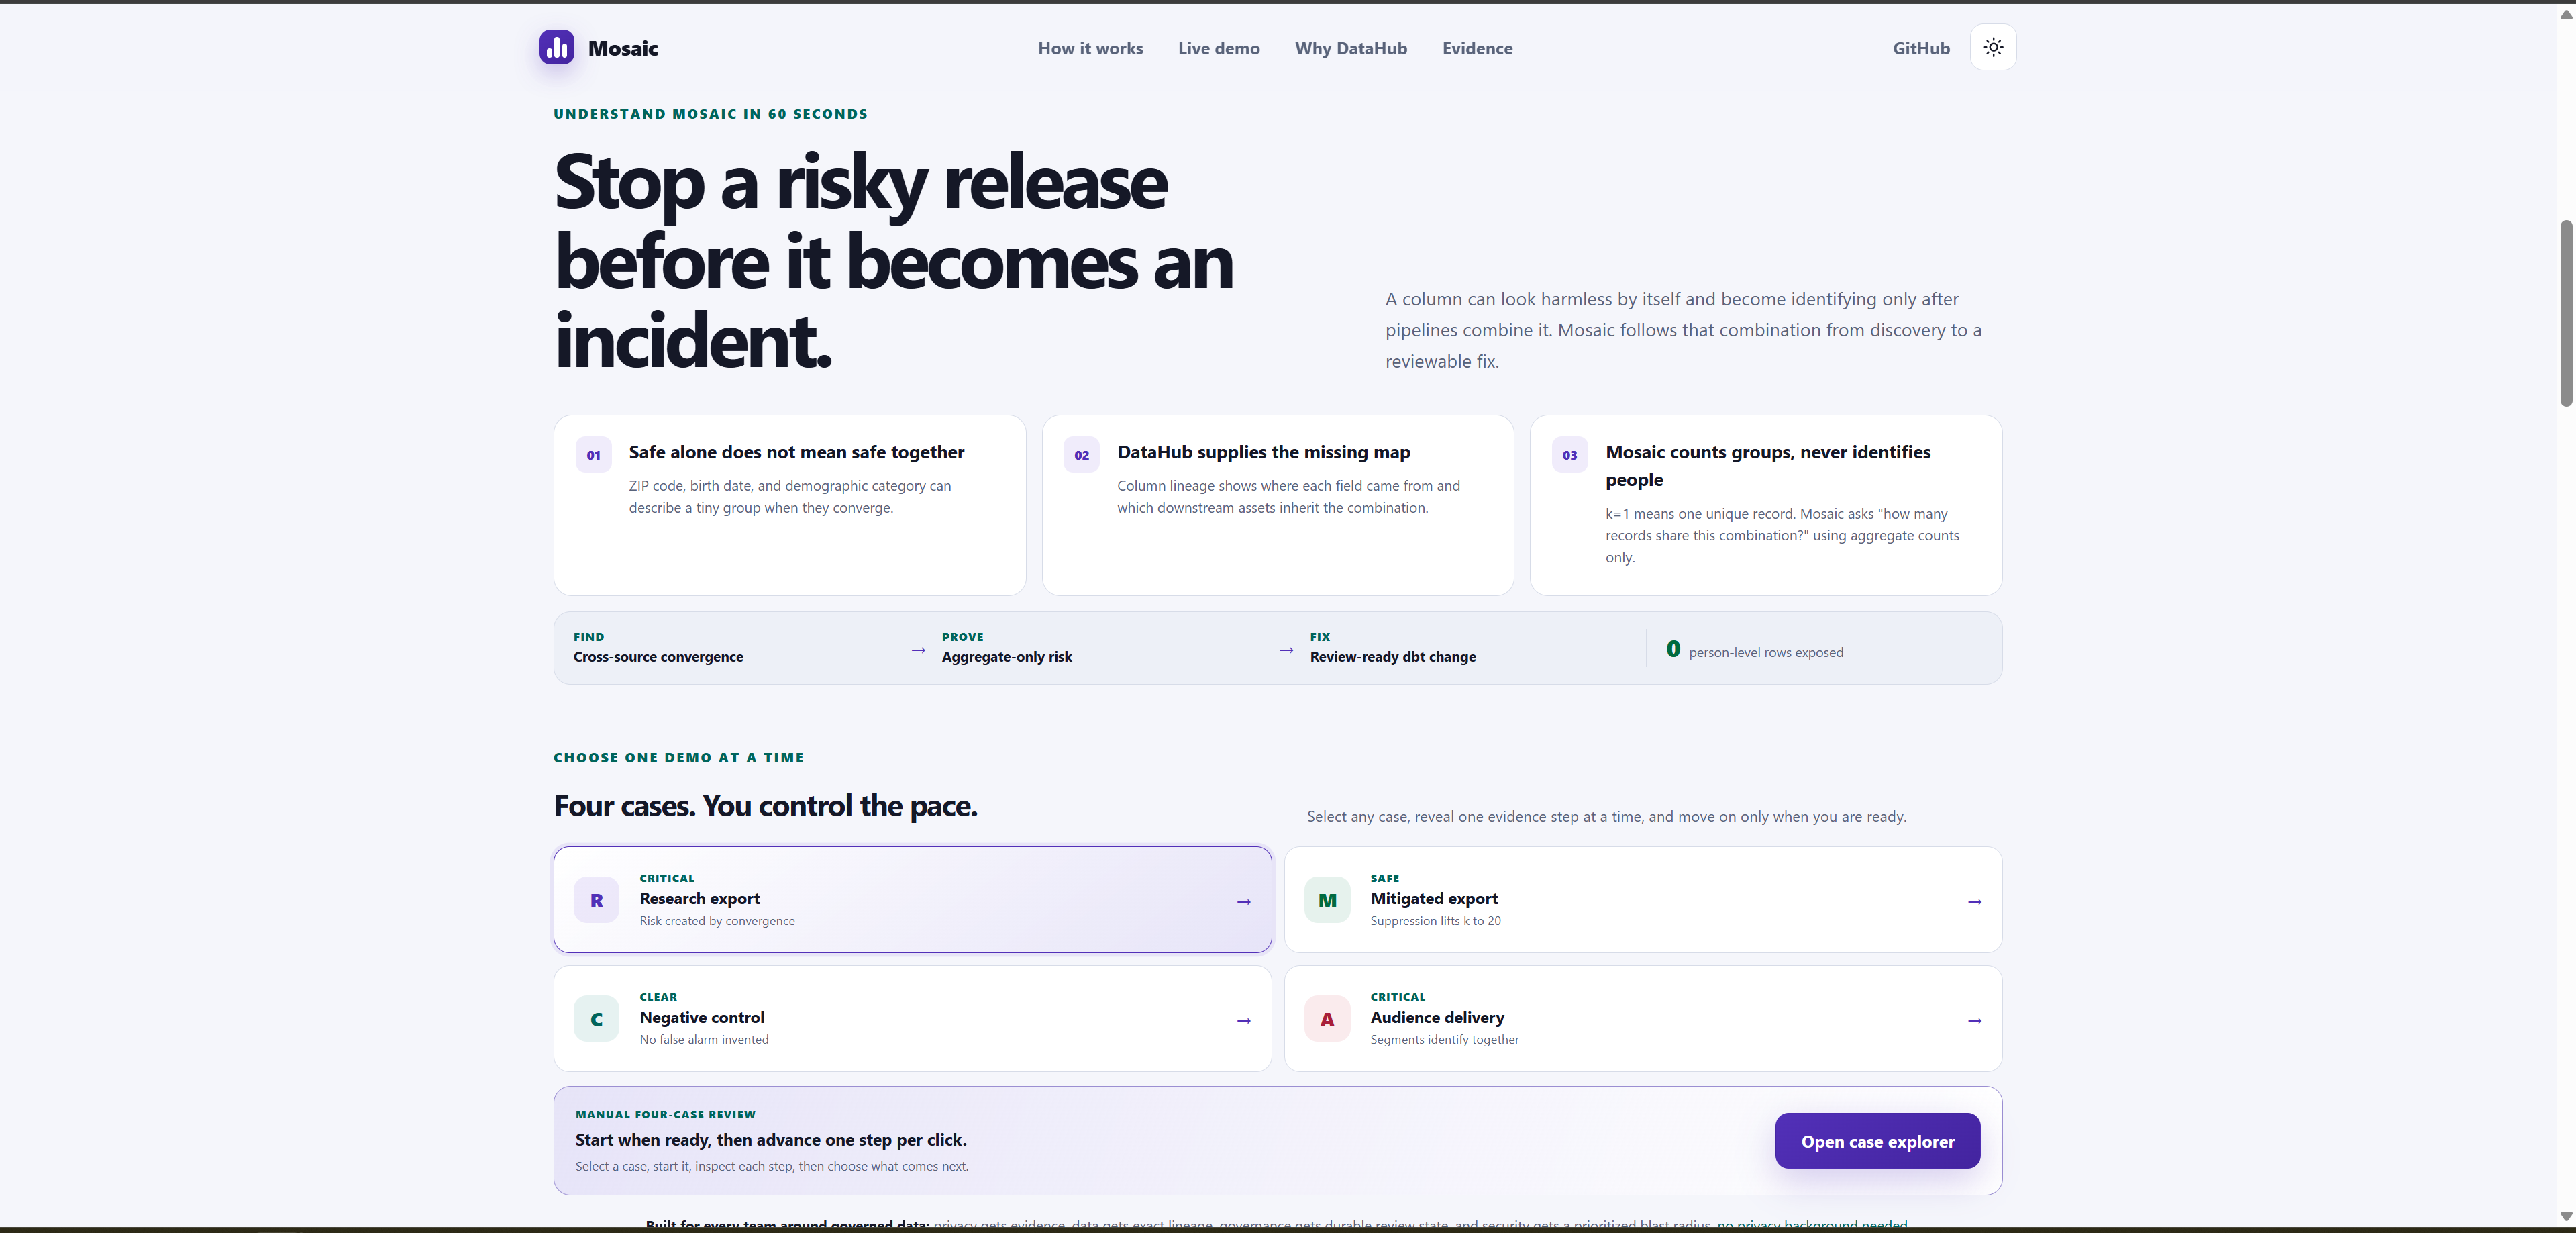Click the FIND step label
The width and height of the screenshot is (2576, 1233).
pyautogui.click(x=588, y=637)
